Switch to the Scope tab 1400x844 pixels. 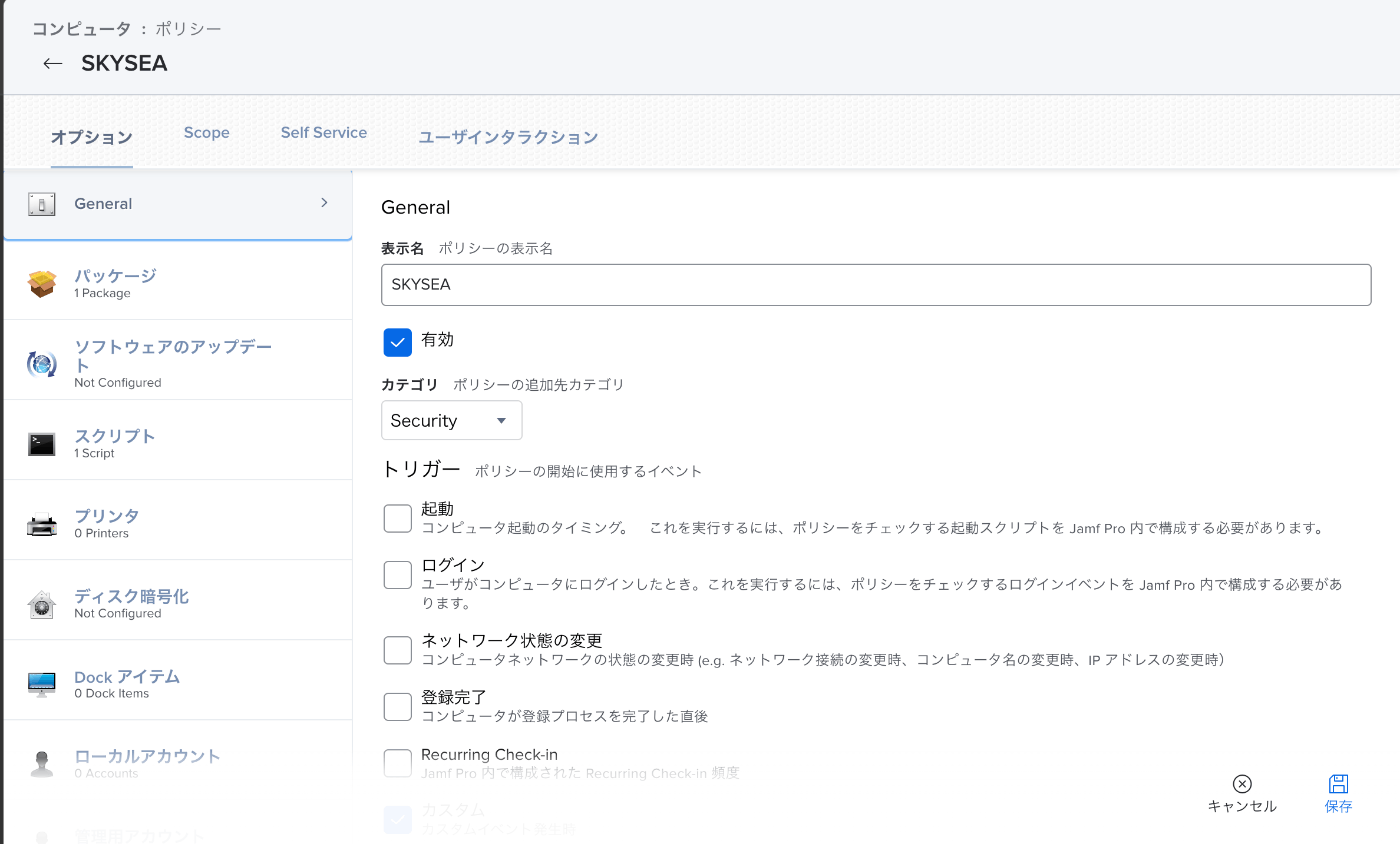tap(207, 133)
